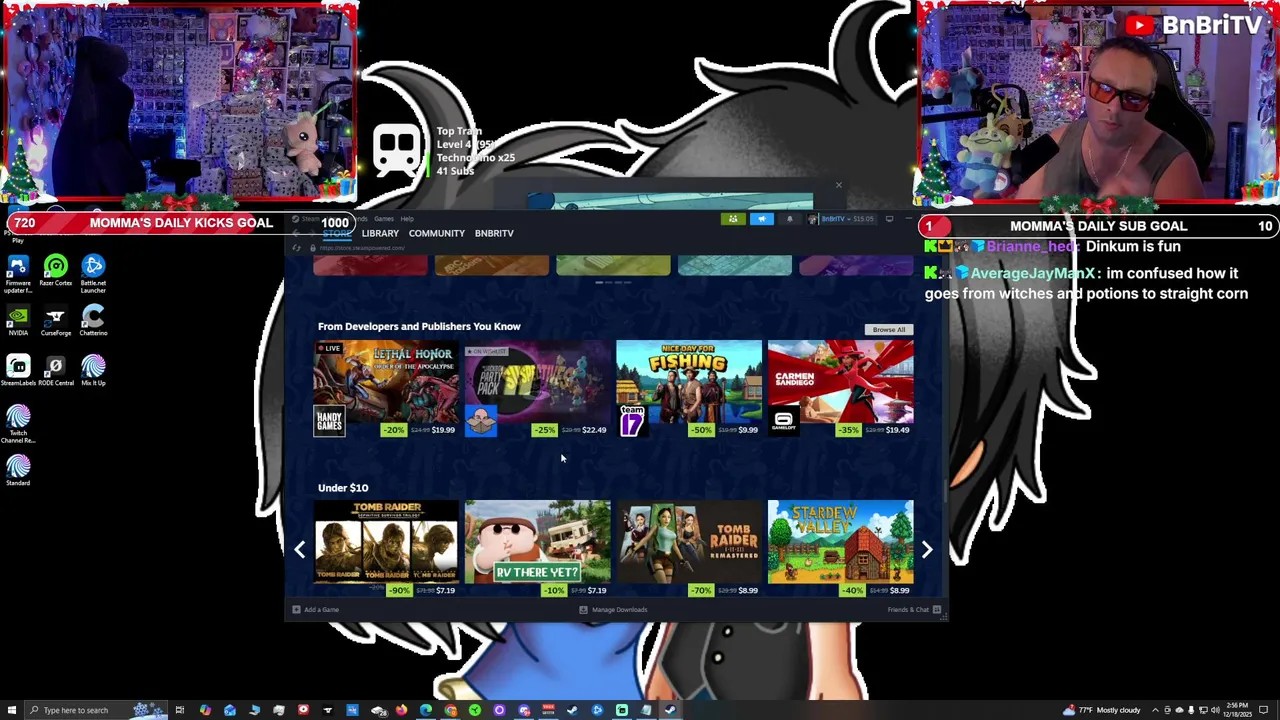The height and width of the screenshot is (720, 1280).
Task: Show next Under $10 games
Action: 927,549
